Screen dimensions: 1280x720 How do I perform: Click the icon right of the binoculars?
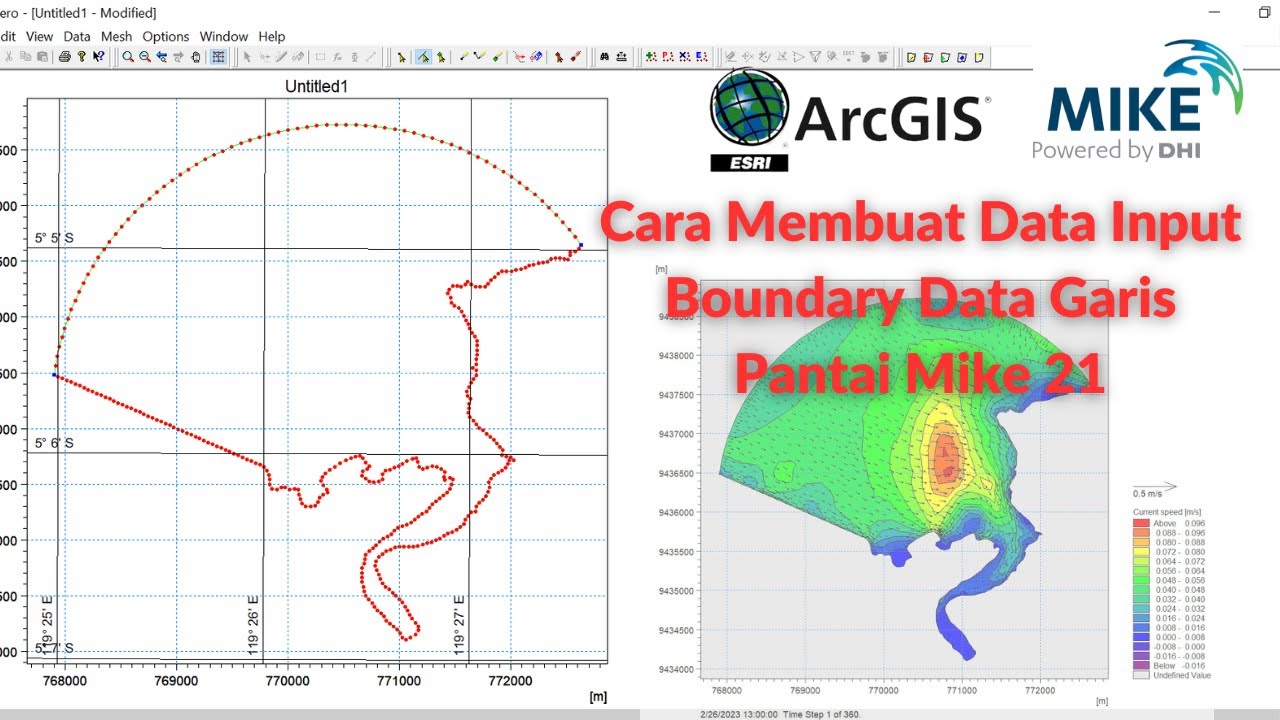click(621, 57)
